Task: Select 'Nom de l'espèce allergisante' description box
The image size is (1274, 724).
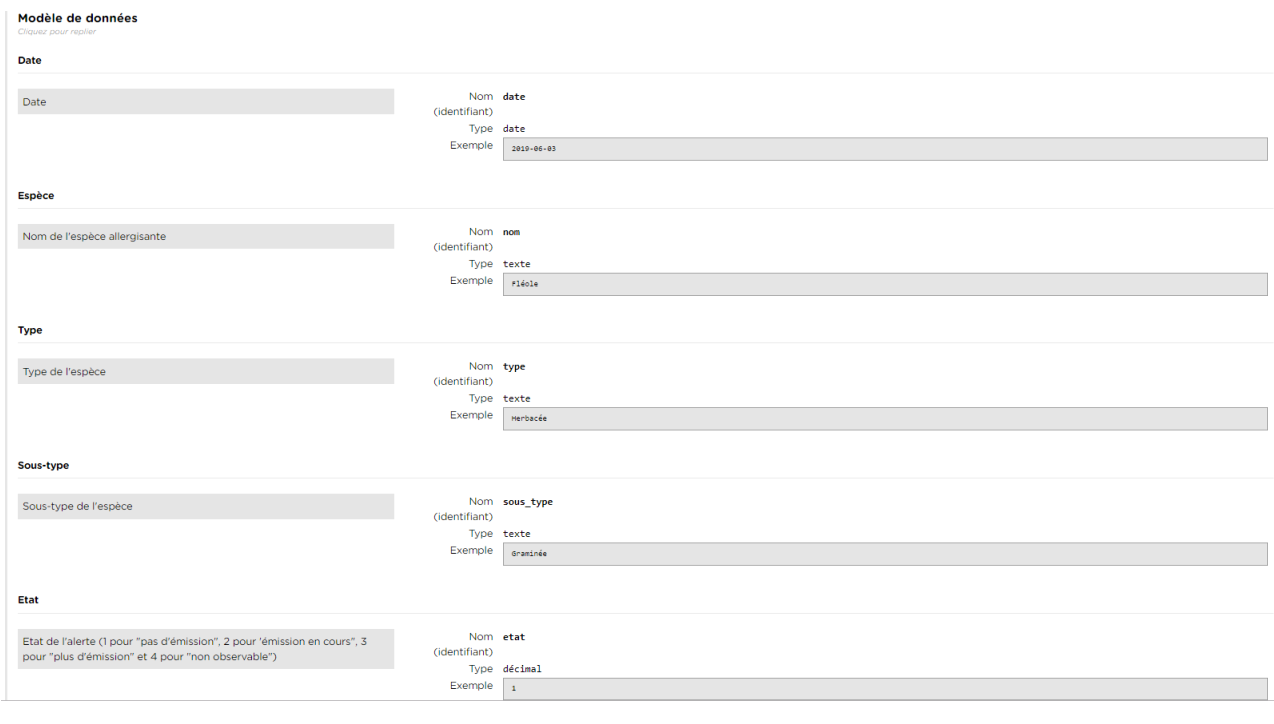Action: [206, 237]
